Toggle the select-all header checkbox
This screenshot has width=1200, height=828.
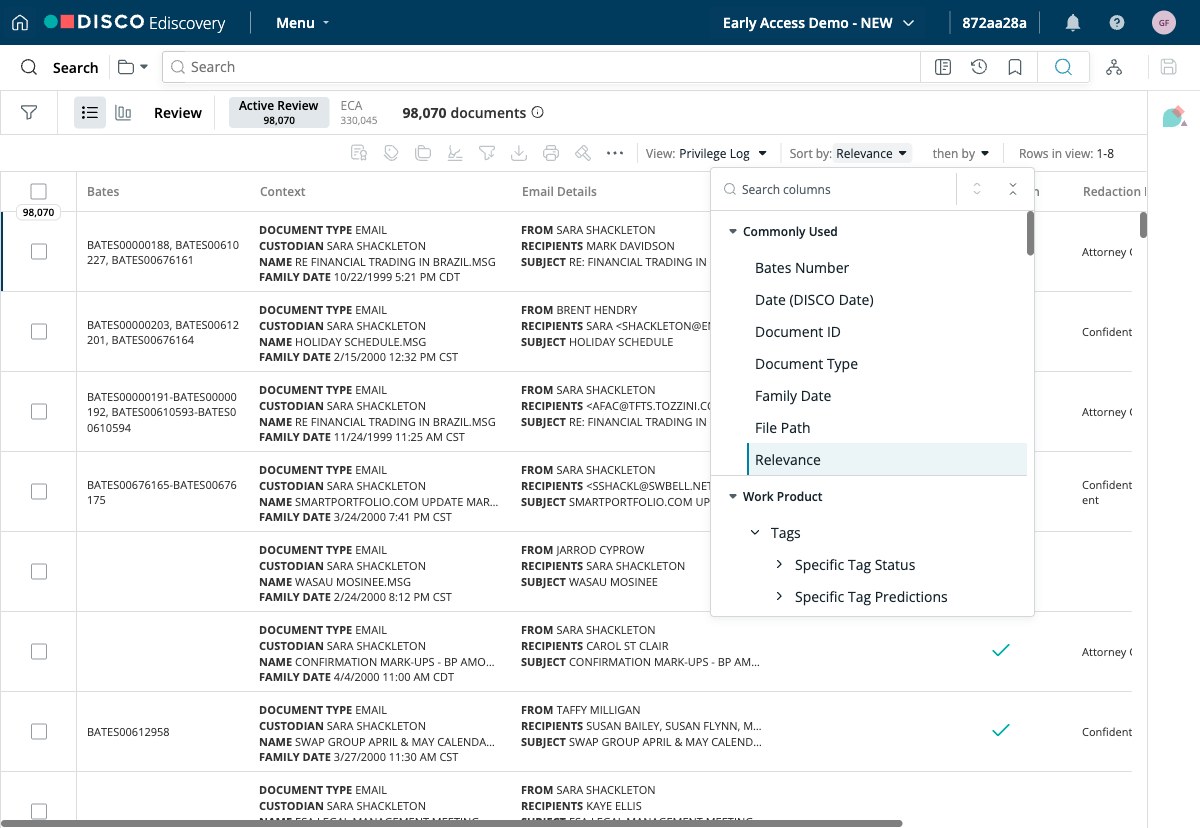coord(38,191)
